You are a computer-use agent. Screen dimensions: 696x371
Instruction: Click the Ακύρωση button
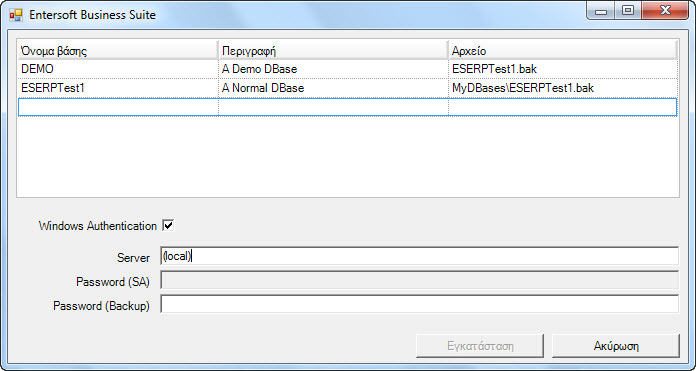[616, 346]
